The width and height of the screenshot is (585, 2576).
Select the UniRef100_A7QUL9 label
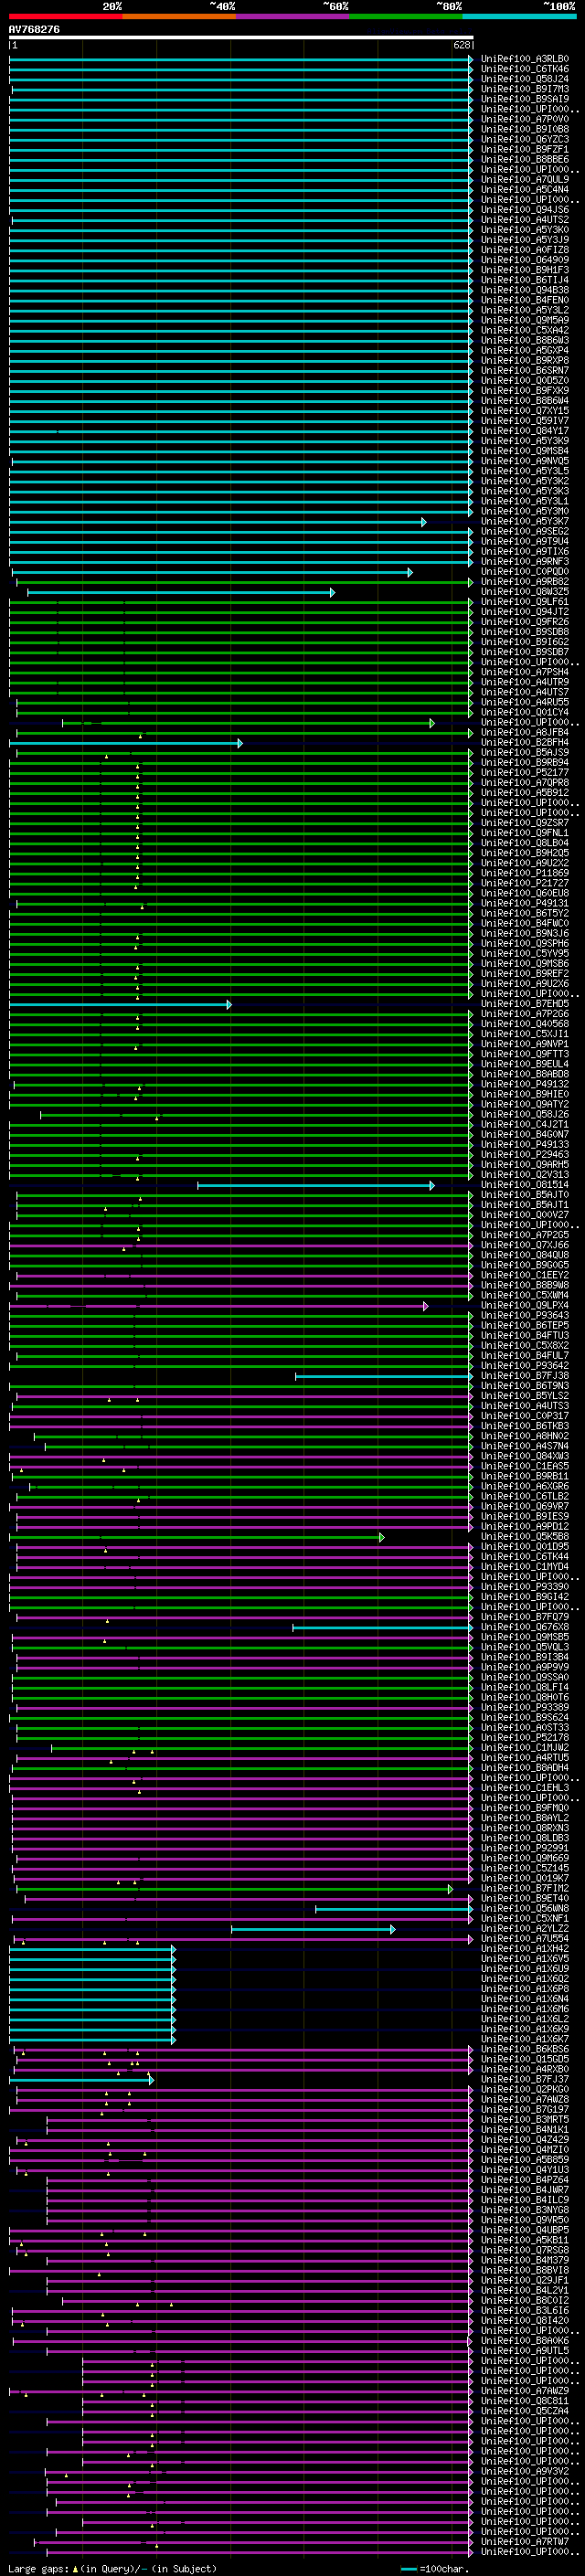pyautogui.click(x=524, y=180)
